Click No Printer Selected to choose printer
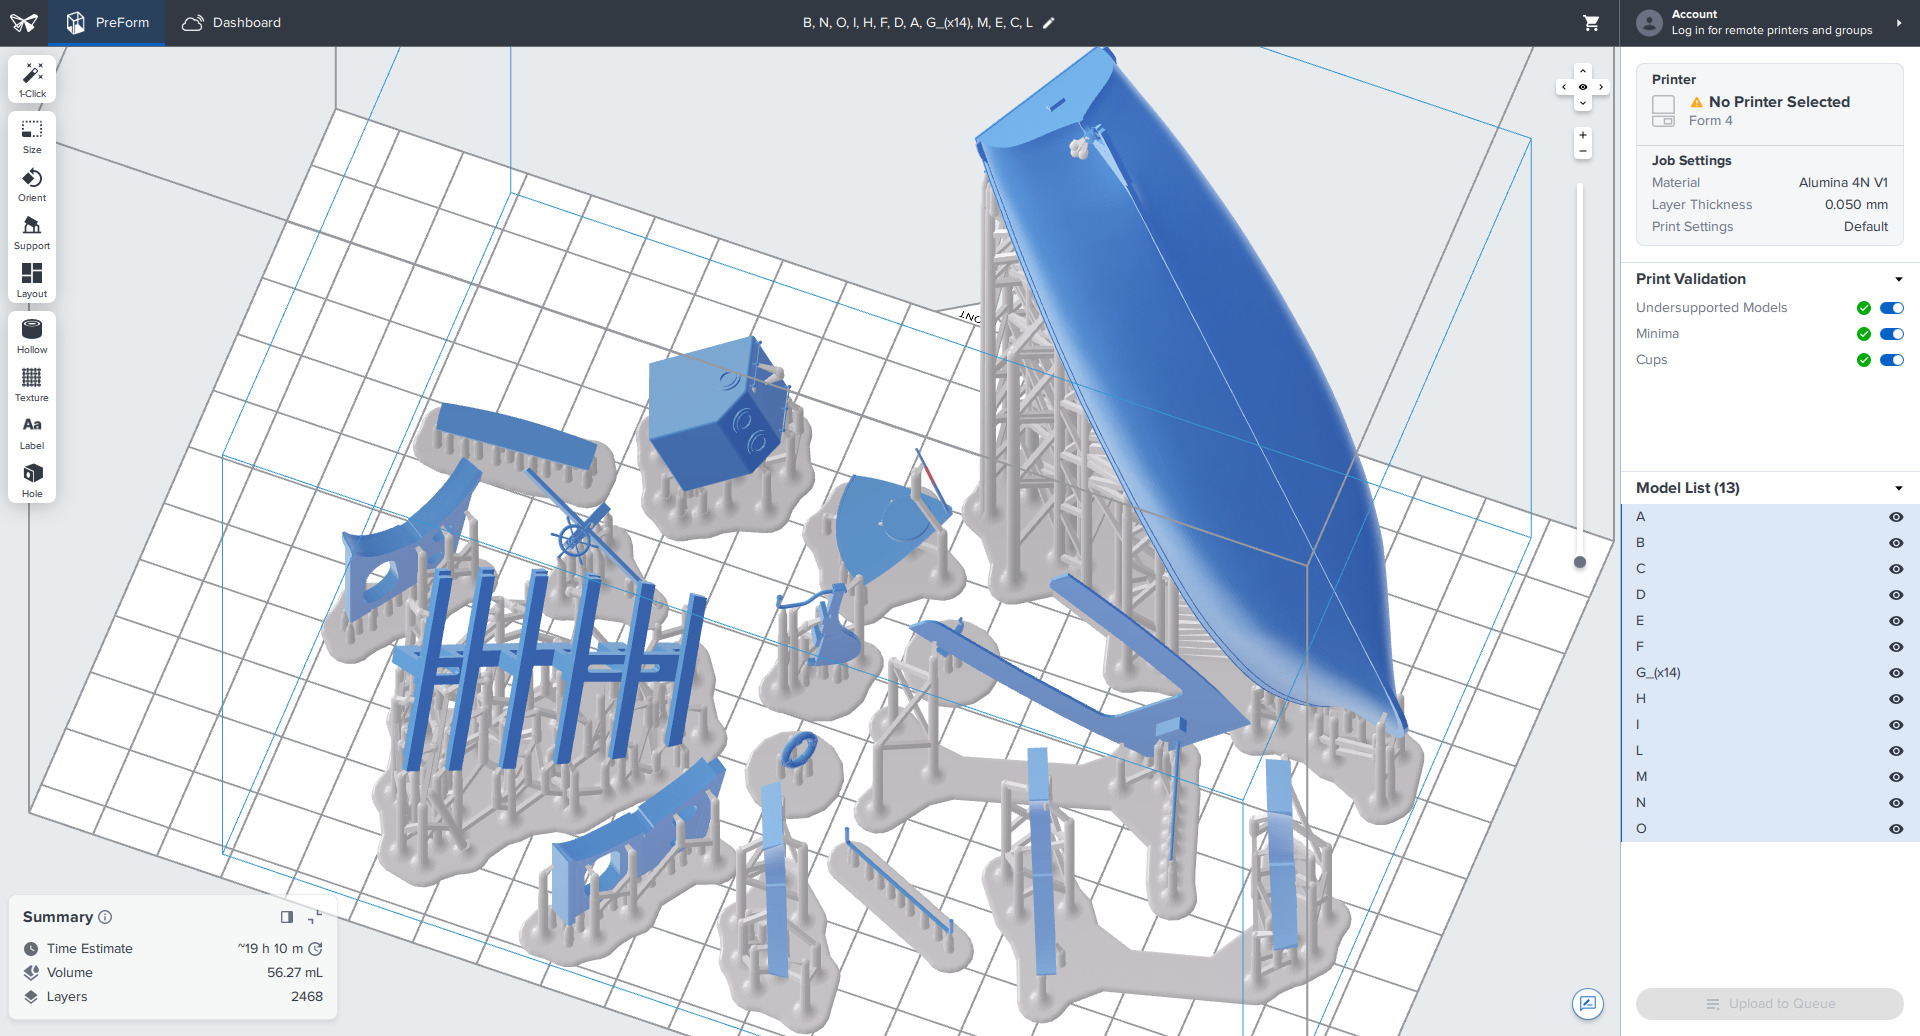 pos(1779,102)
